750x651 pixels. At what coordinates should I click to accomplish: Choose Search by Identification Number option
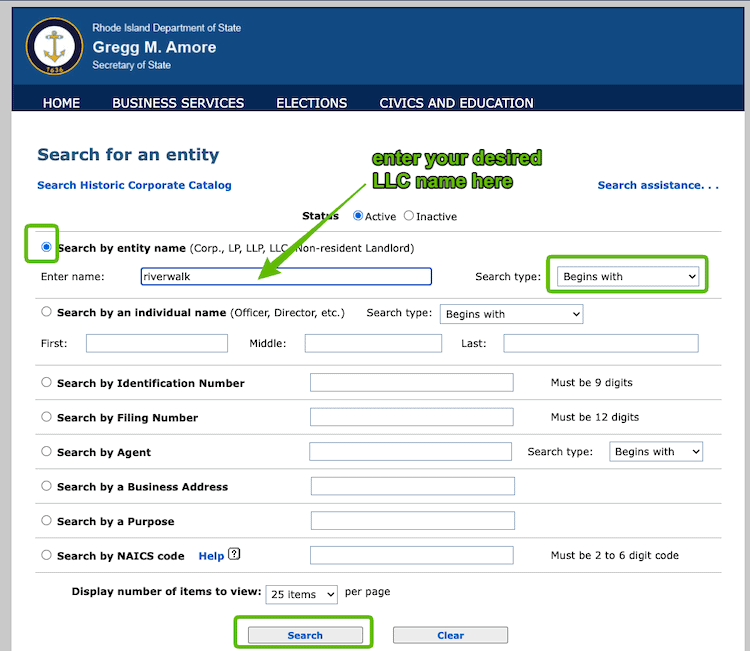47,382
